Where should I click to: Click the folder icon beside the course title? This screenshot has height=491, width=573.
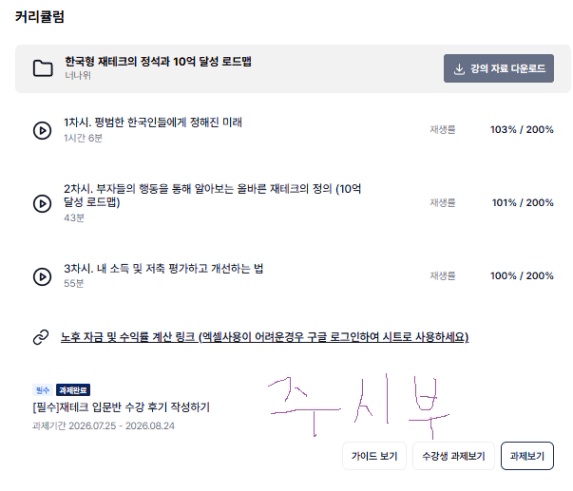pyautogui.click(x=43, y=68)
